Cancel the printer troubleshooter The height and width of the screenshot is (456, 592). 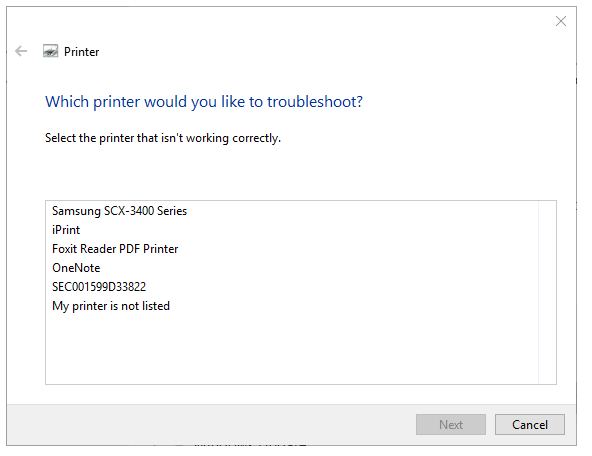pyautogui.click(x=530, y=425)
